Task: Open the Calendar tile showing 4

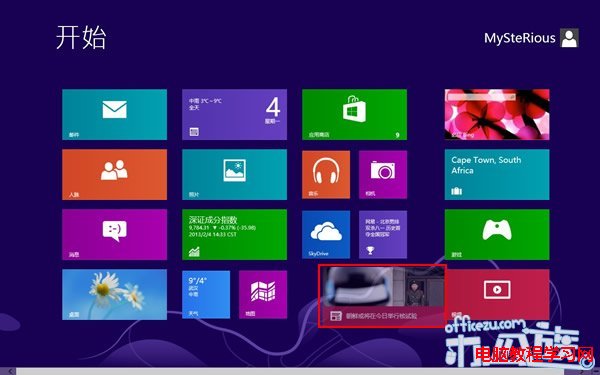Action: tap(235, 114)
